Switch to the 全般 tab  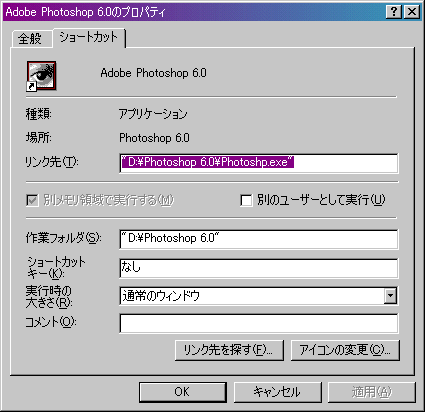pyautogui.click(x=30, y=39)
